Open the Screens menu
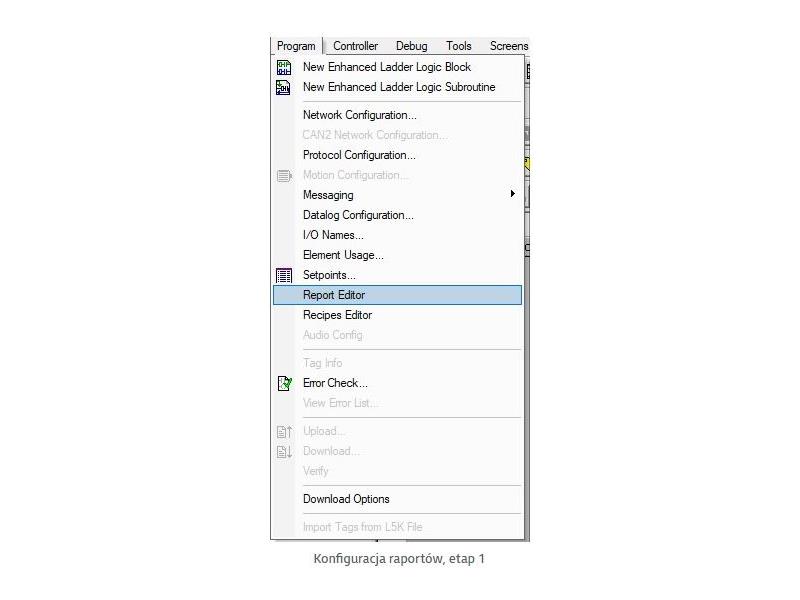This screenshot has height=600, width=800. pyautogui.click(x=508, y=46)
